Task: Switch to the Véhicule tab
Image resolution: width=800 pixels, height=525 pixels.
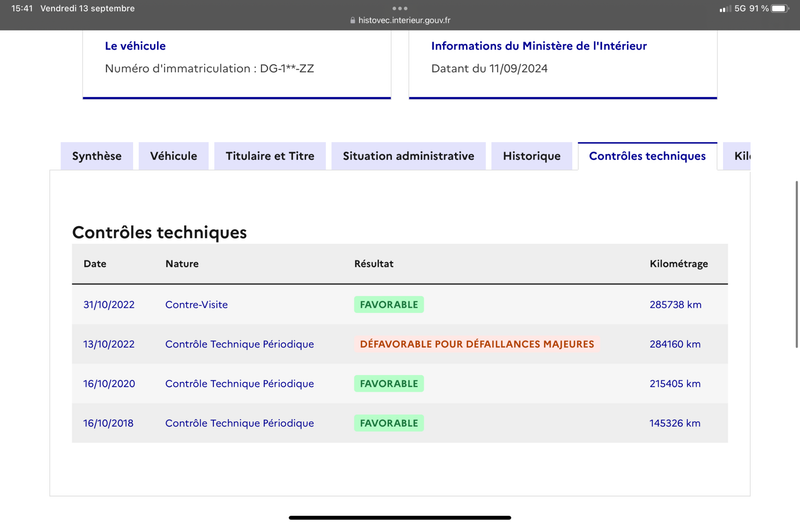Action: pyautogui.click(x=173, y=156)
